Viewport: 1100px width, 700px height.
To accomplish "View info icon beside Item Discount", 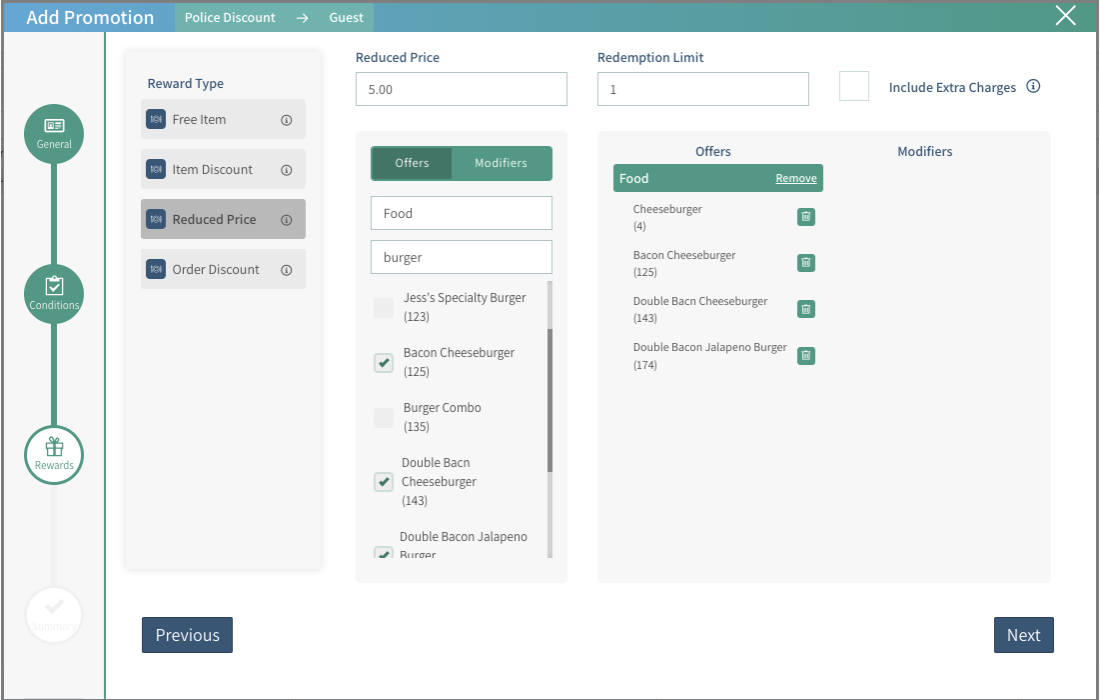I will [286, 170].
